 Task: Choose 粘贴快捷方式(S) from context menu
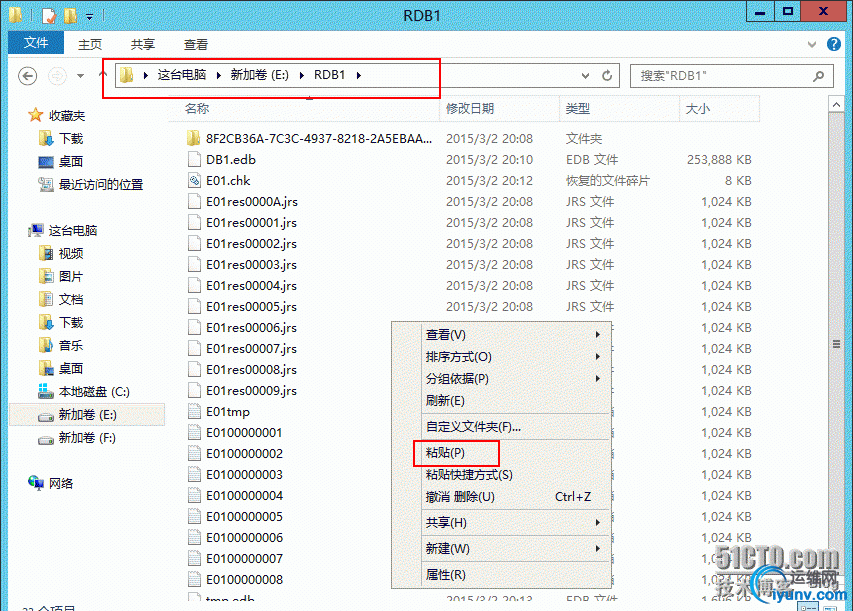tap(514, 475)
